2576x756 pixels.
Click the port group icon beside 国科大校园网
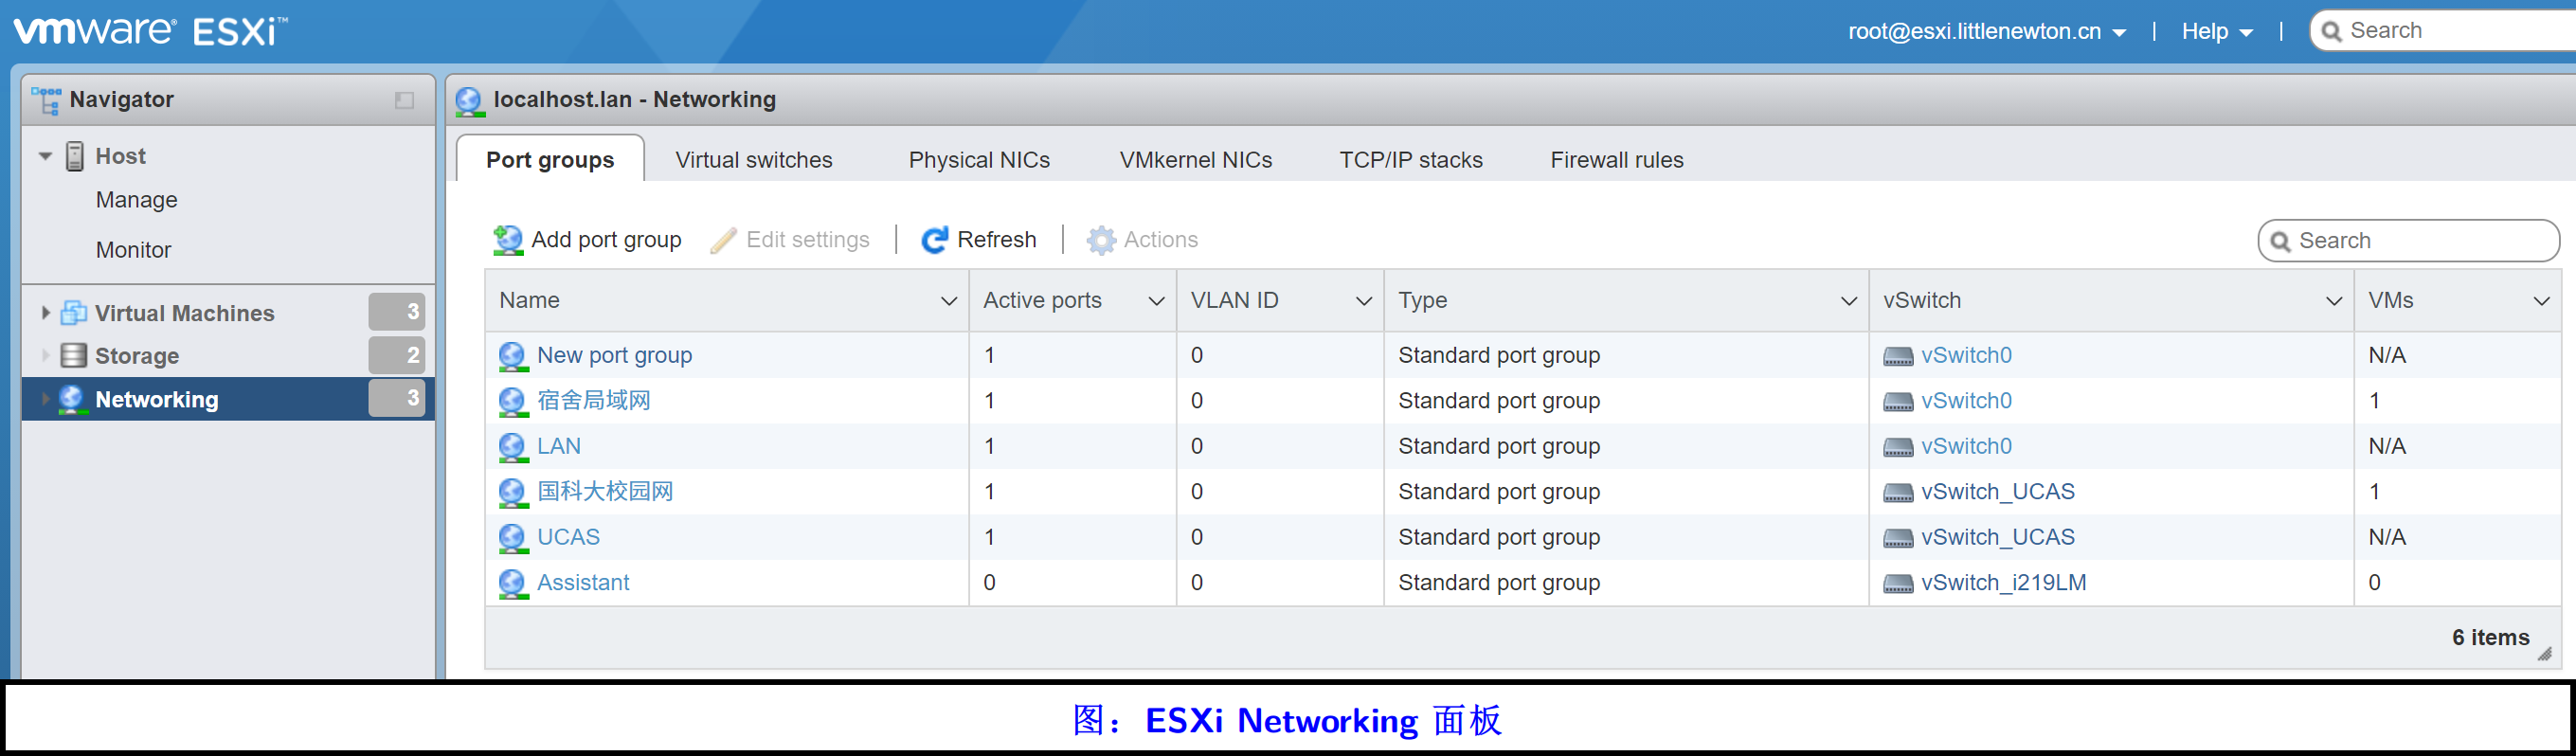tap(513, 492)
